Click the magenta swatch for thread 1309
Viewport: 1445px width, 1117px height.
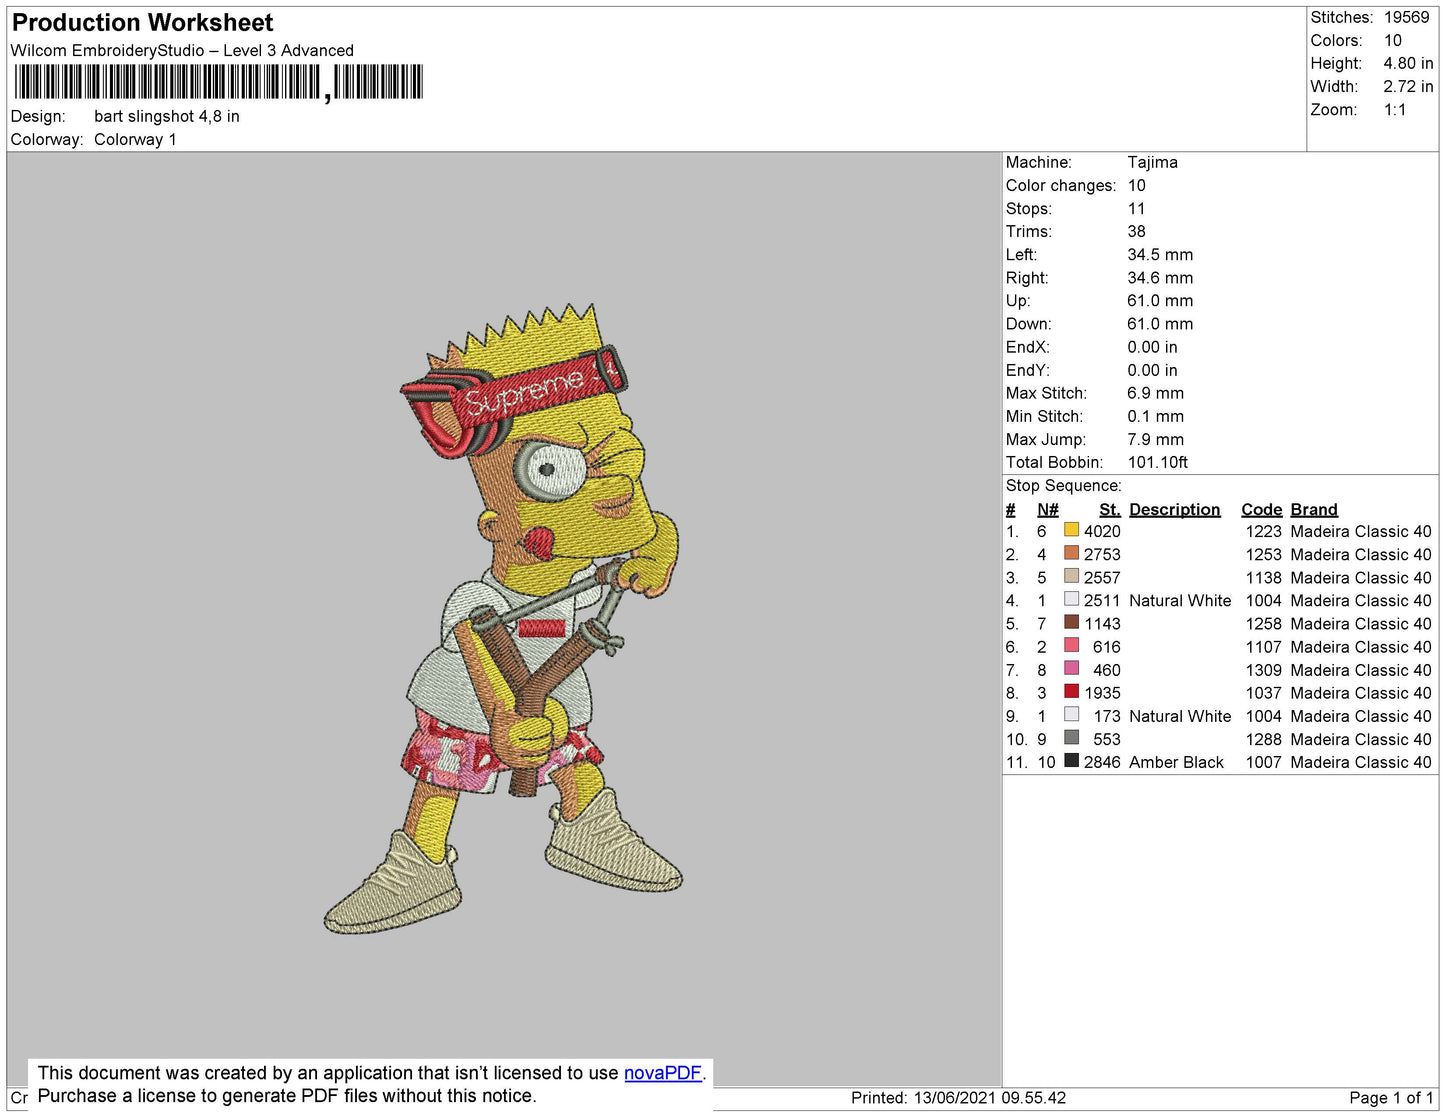point(1071,668)
